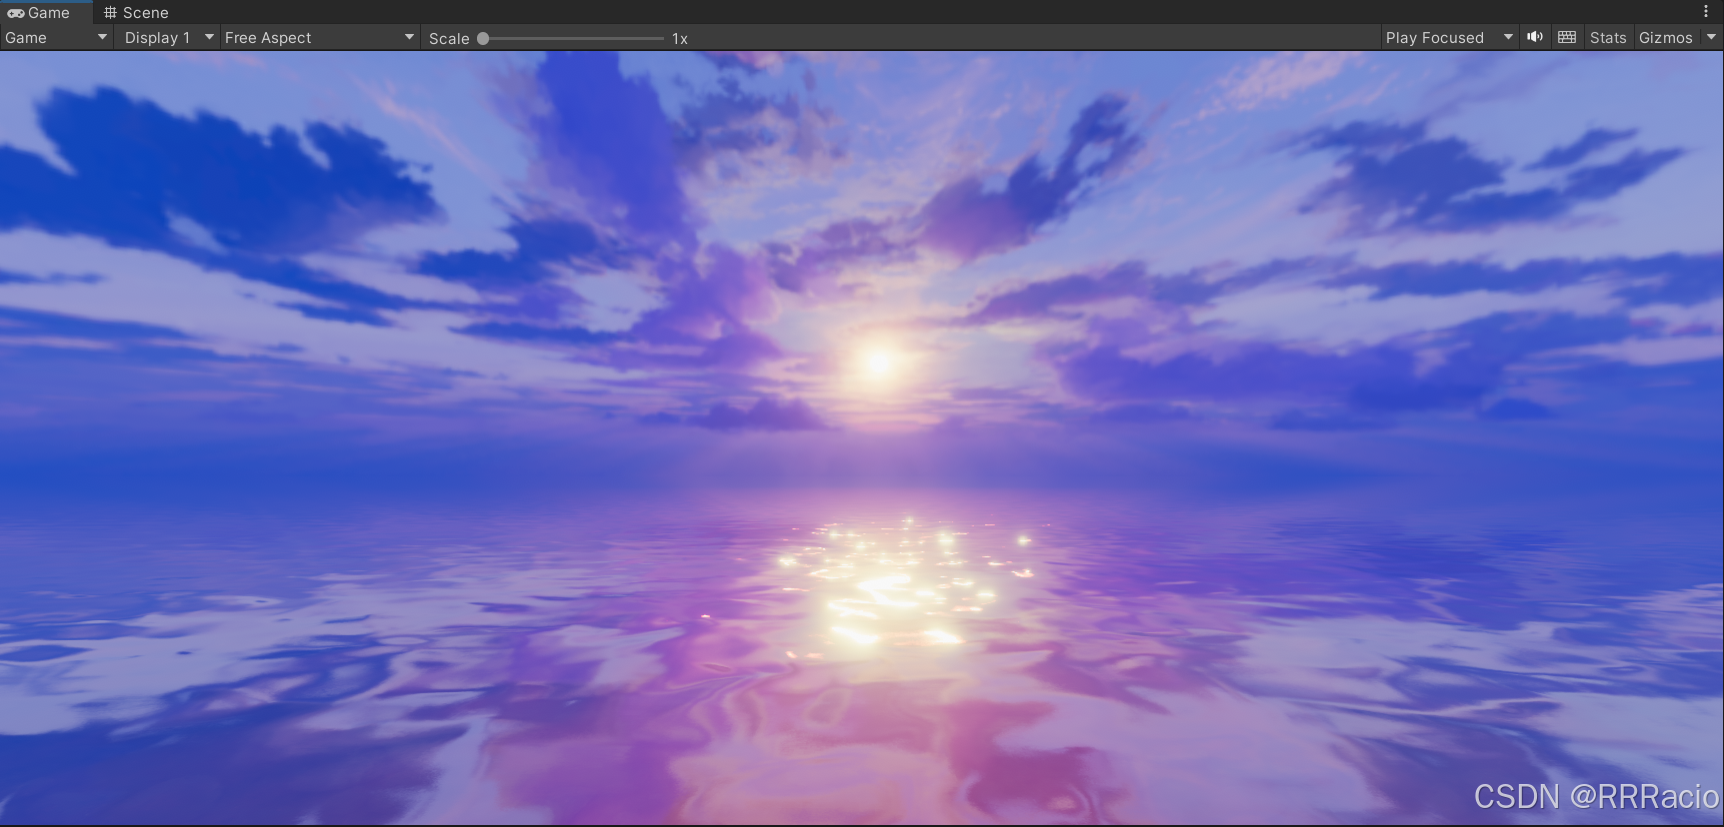The height and width of the screenshot is (827, 1724).
Task: Toggle the Stats overlay button
Action: pos(1608,37)
